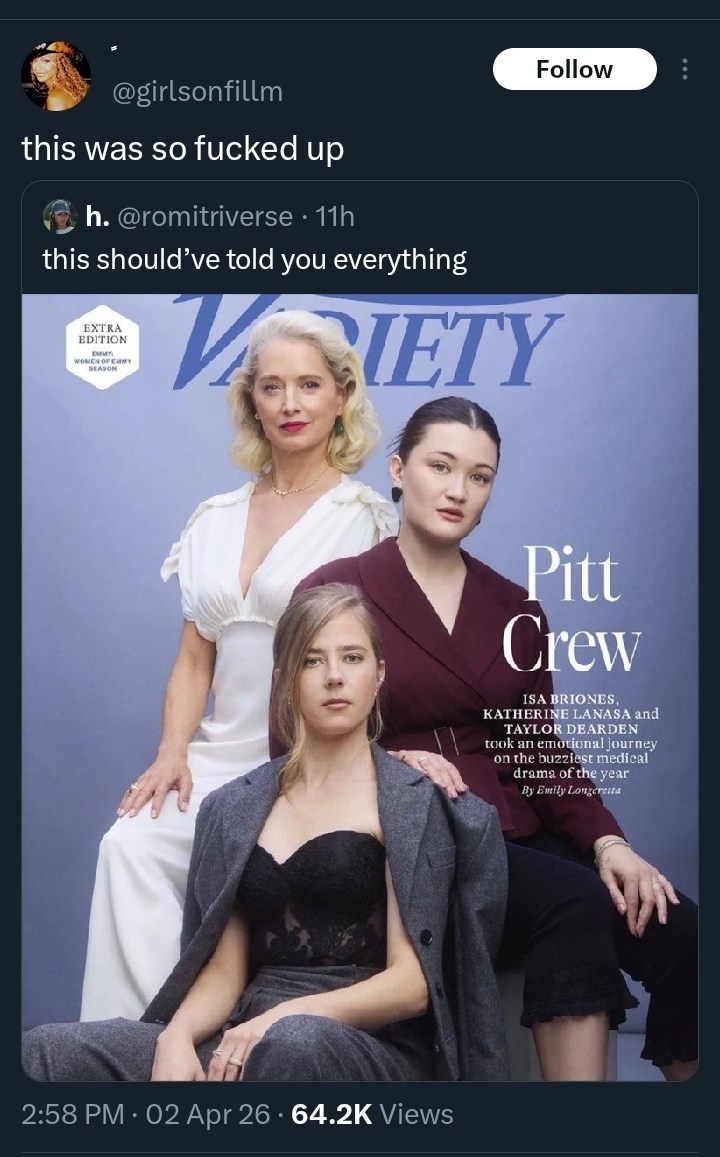This screenshot has height=1157, width=720.
Task: Open the @romitriverse handle in the quoted post
Action: coord(204,216)
